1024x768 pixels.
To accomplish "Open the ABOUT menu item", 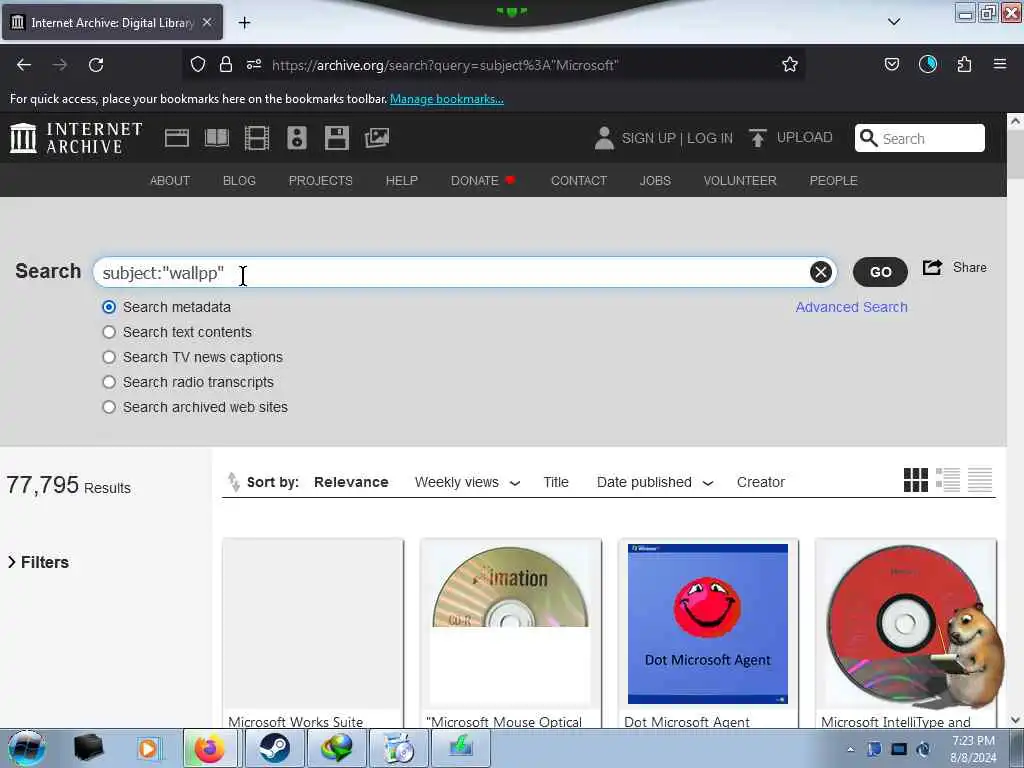I will pyautogui.click(x=170, y=181).
